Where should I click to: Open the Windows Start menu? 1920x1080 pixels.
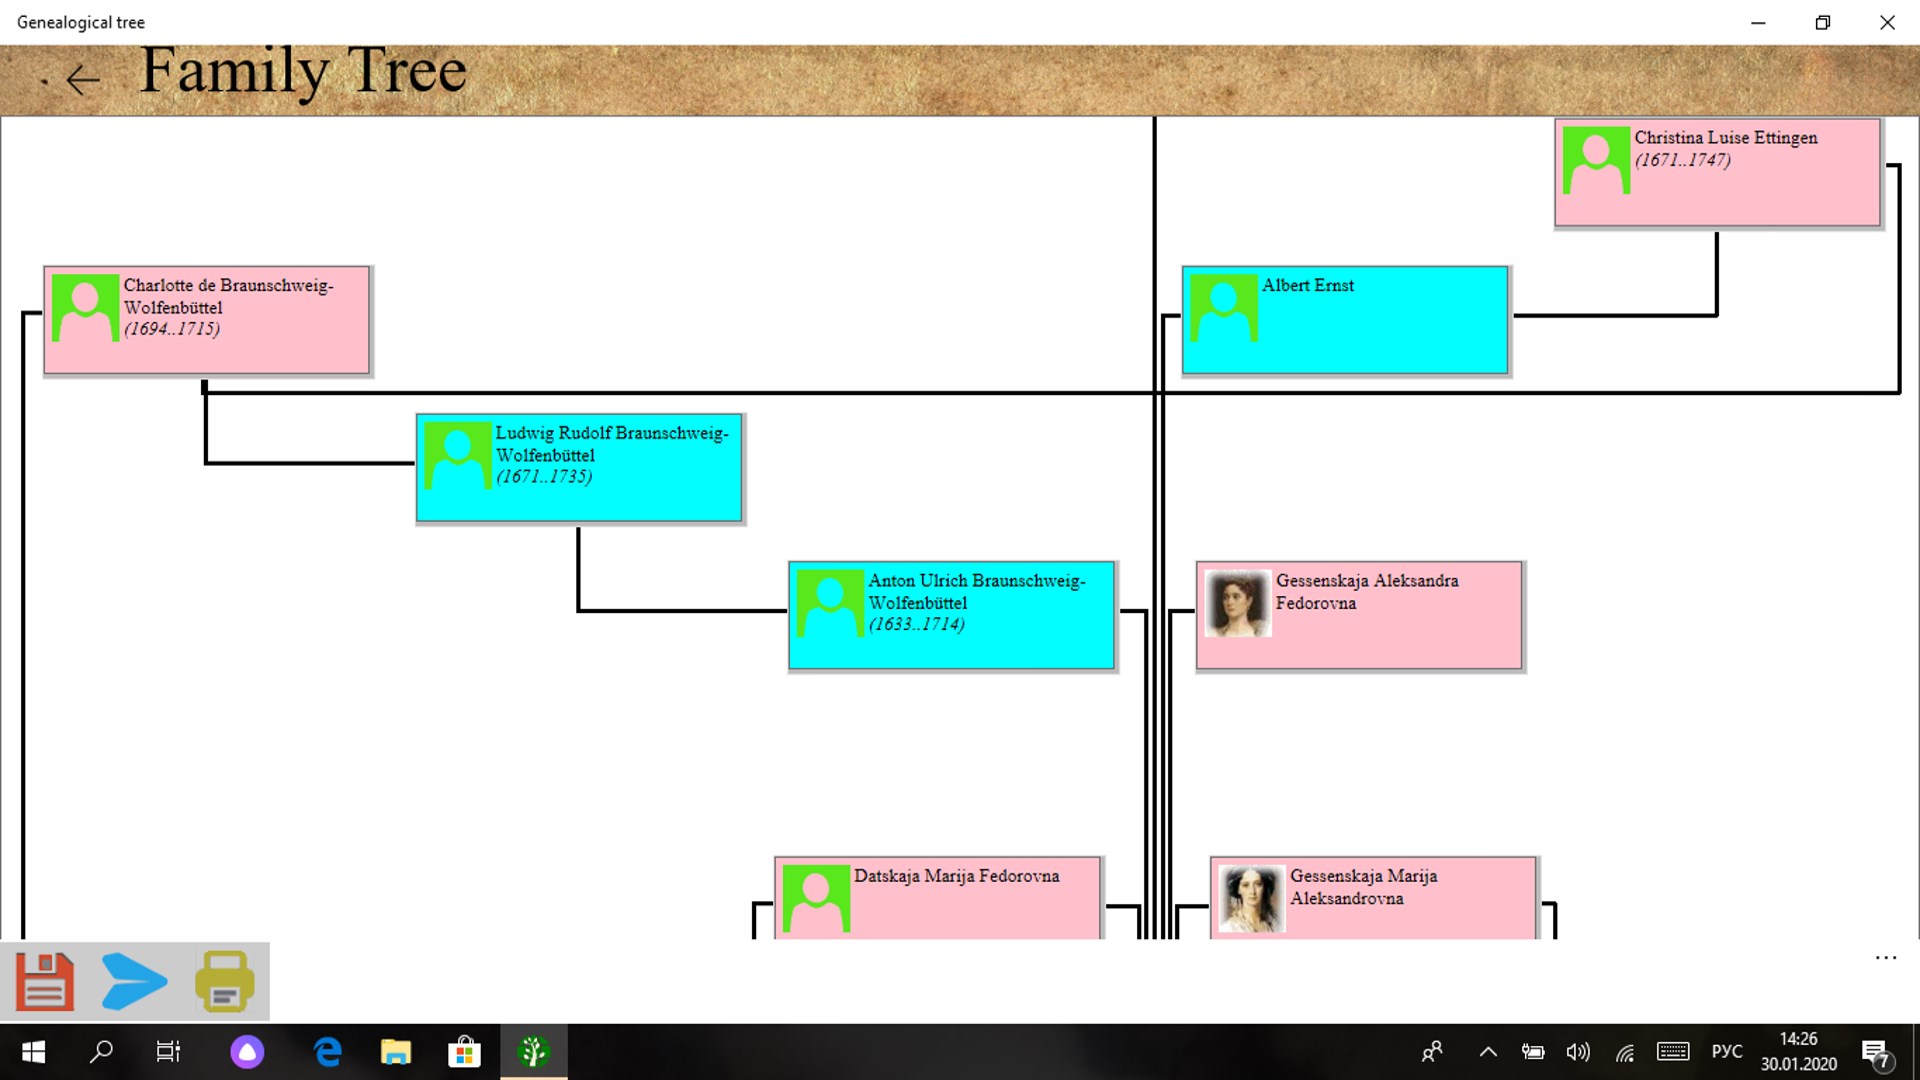(33, 1052)
